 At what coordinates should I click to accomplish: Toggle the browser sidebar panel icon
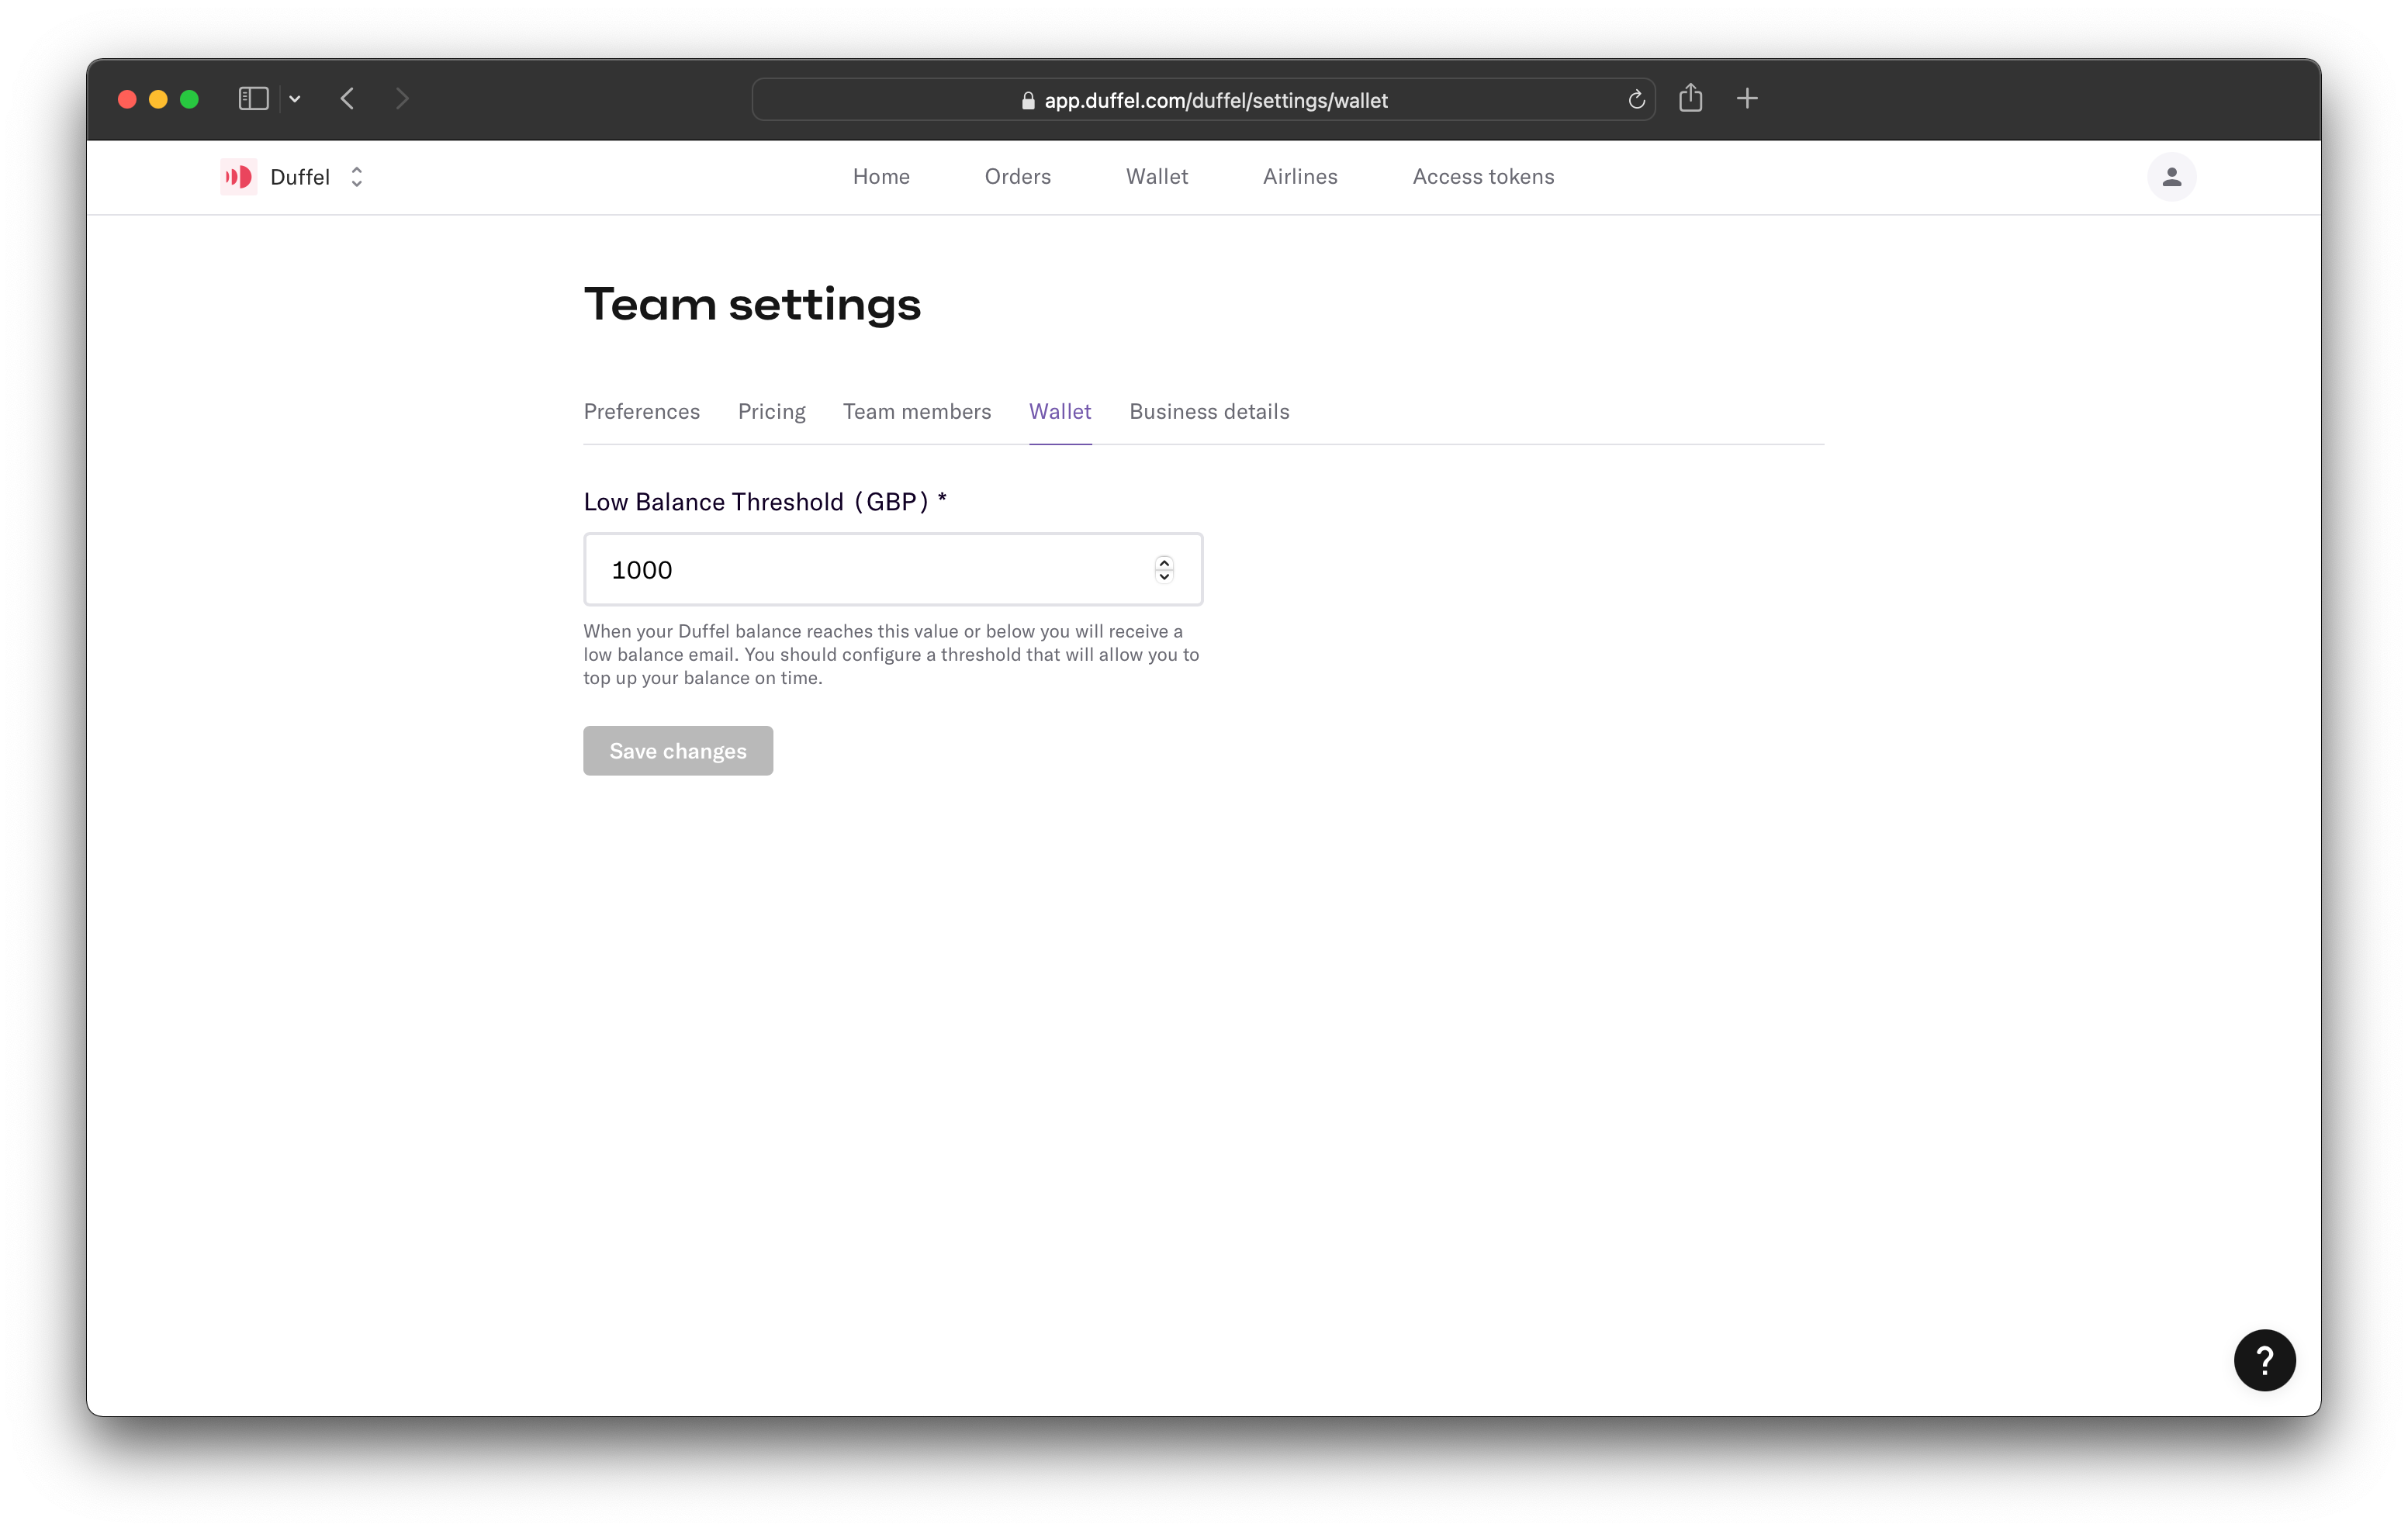pos(253,98)
